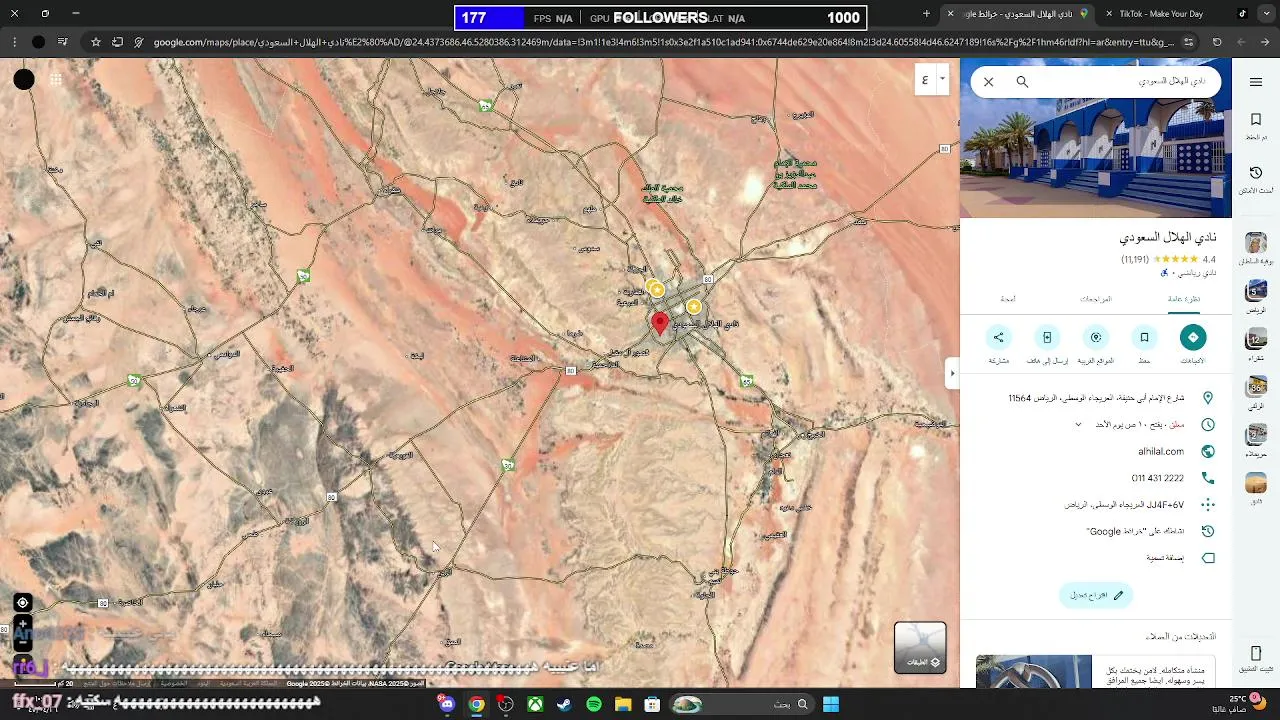Screen dimensions: 1280x720
Task: Open recent place thumbnail numbered 12
Action: 1256,340
